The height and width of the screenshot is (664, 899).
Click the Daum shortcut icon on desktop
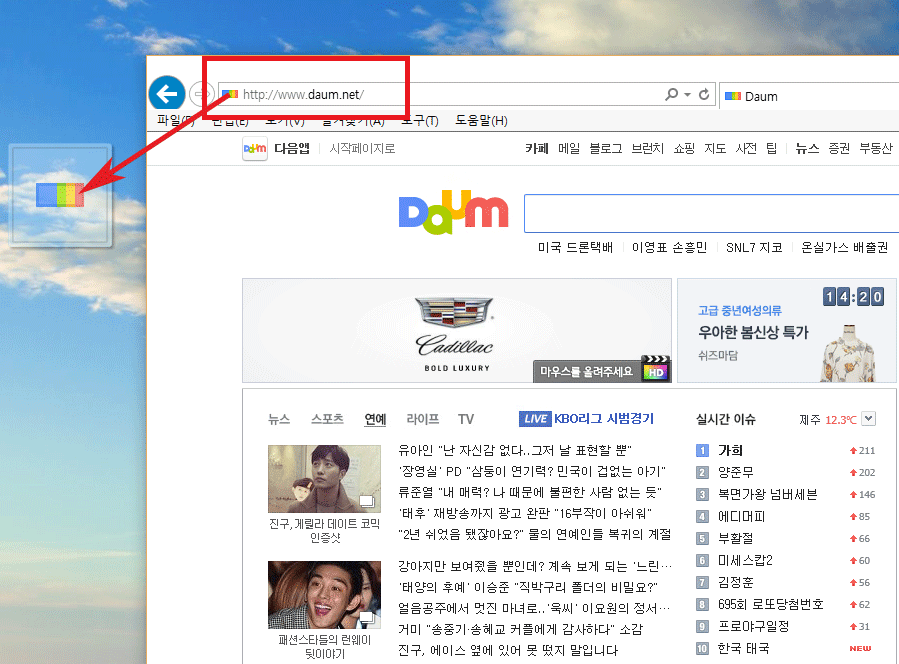[x=60, y=195]
